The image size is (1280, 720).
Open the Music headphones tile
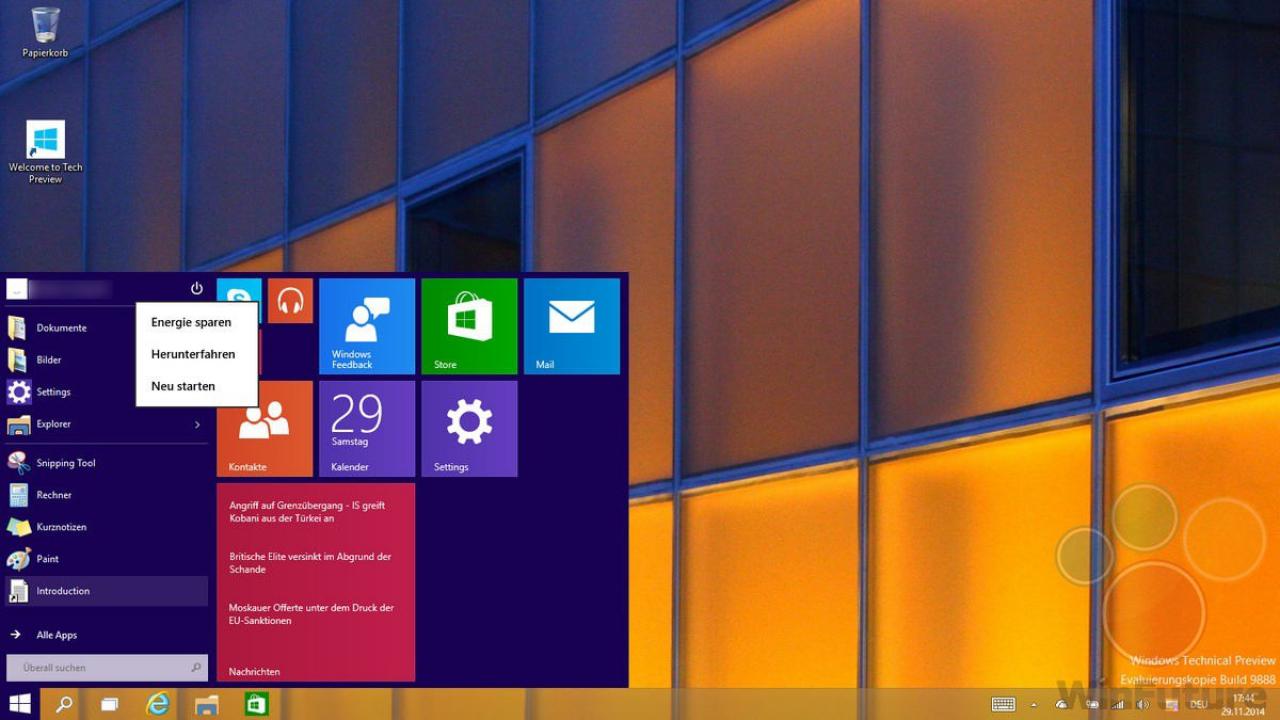coord(290,300)
